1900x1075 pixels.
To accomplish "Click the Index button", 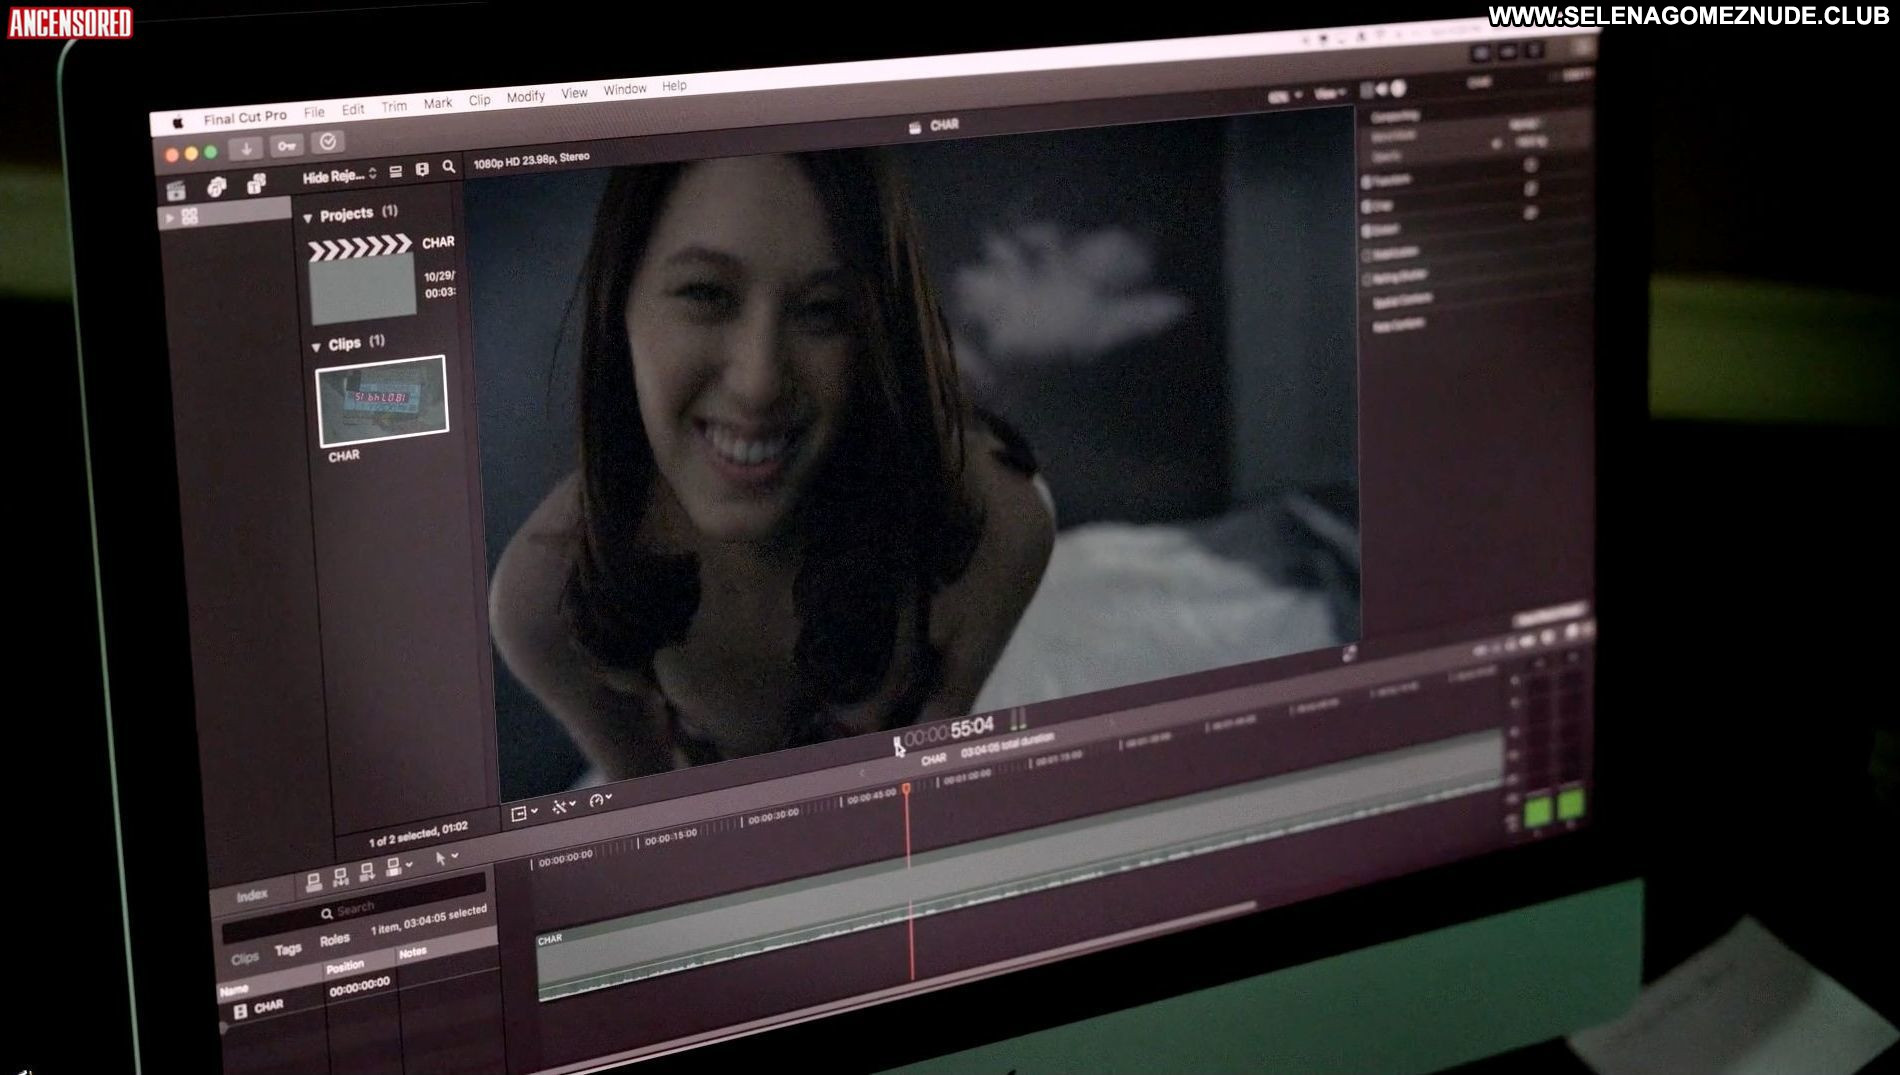I will (252, 895).
